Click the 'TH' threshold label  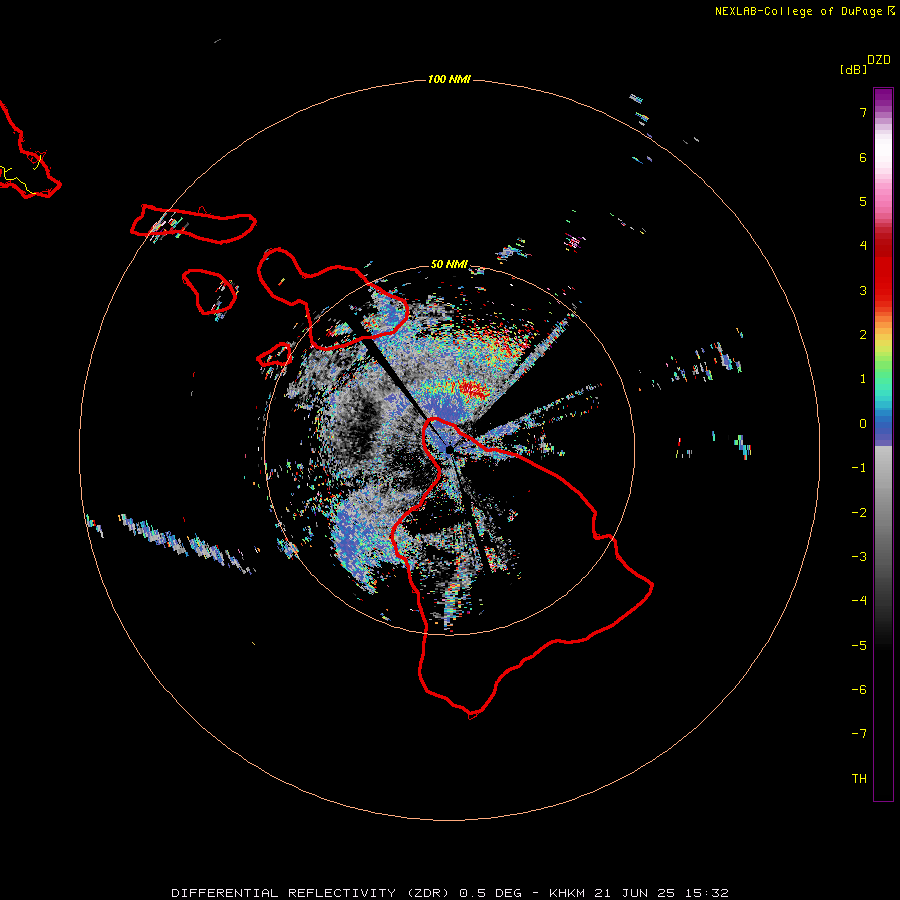pyautogui.click(x=859, y=779)
